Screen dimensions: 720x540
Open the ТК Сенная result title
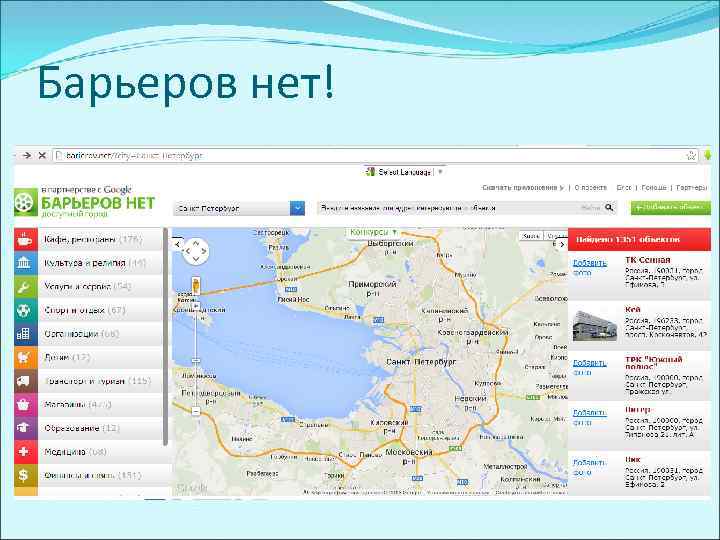click(647, 260)
